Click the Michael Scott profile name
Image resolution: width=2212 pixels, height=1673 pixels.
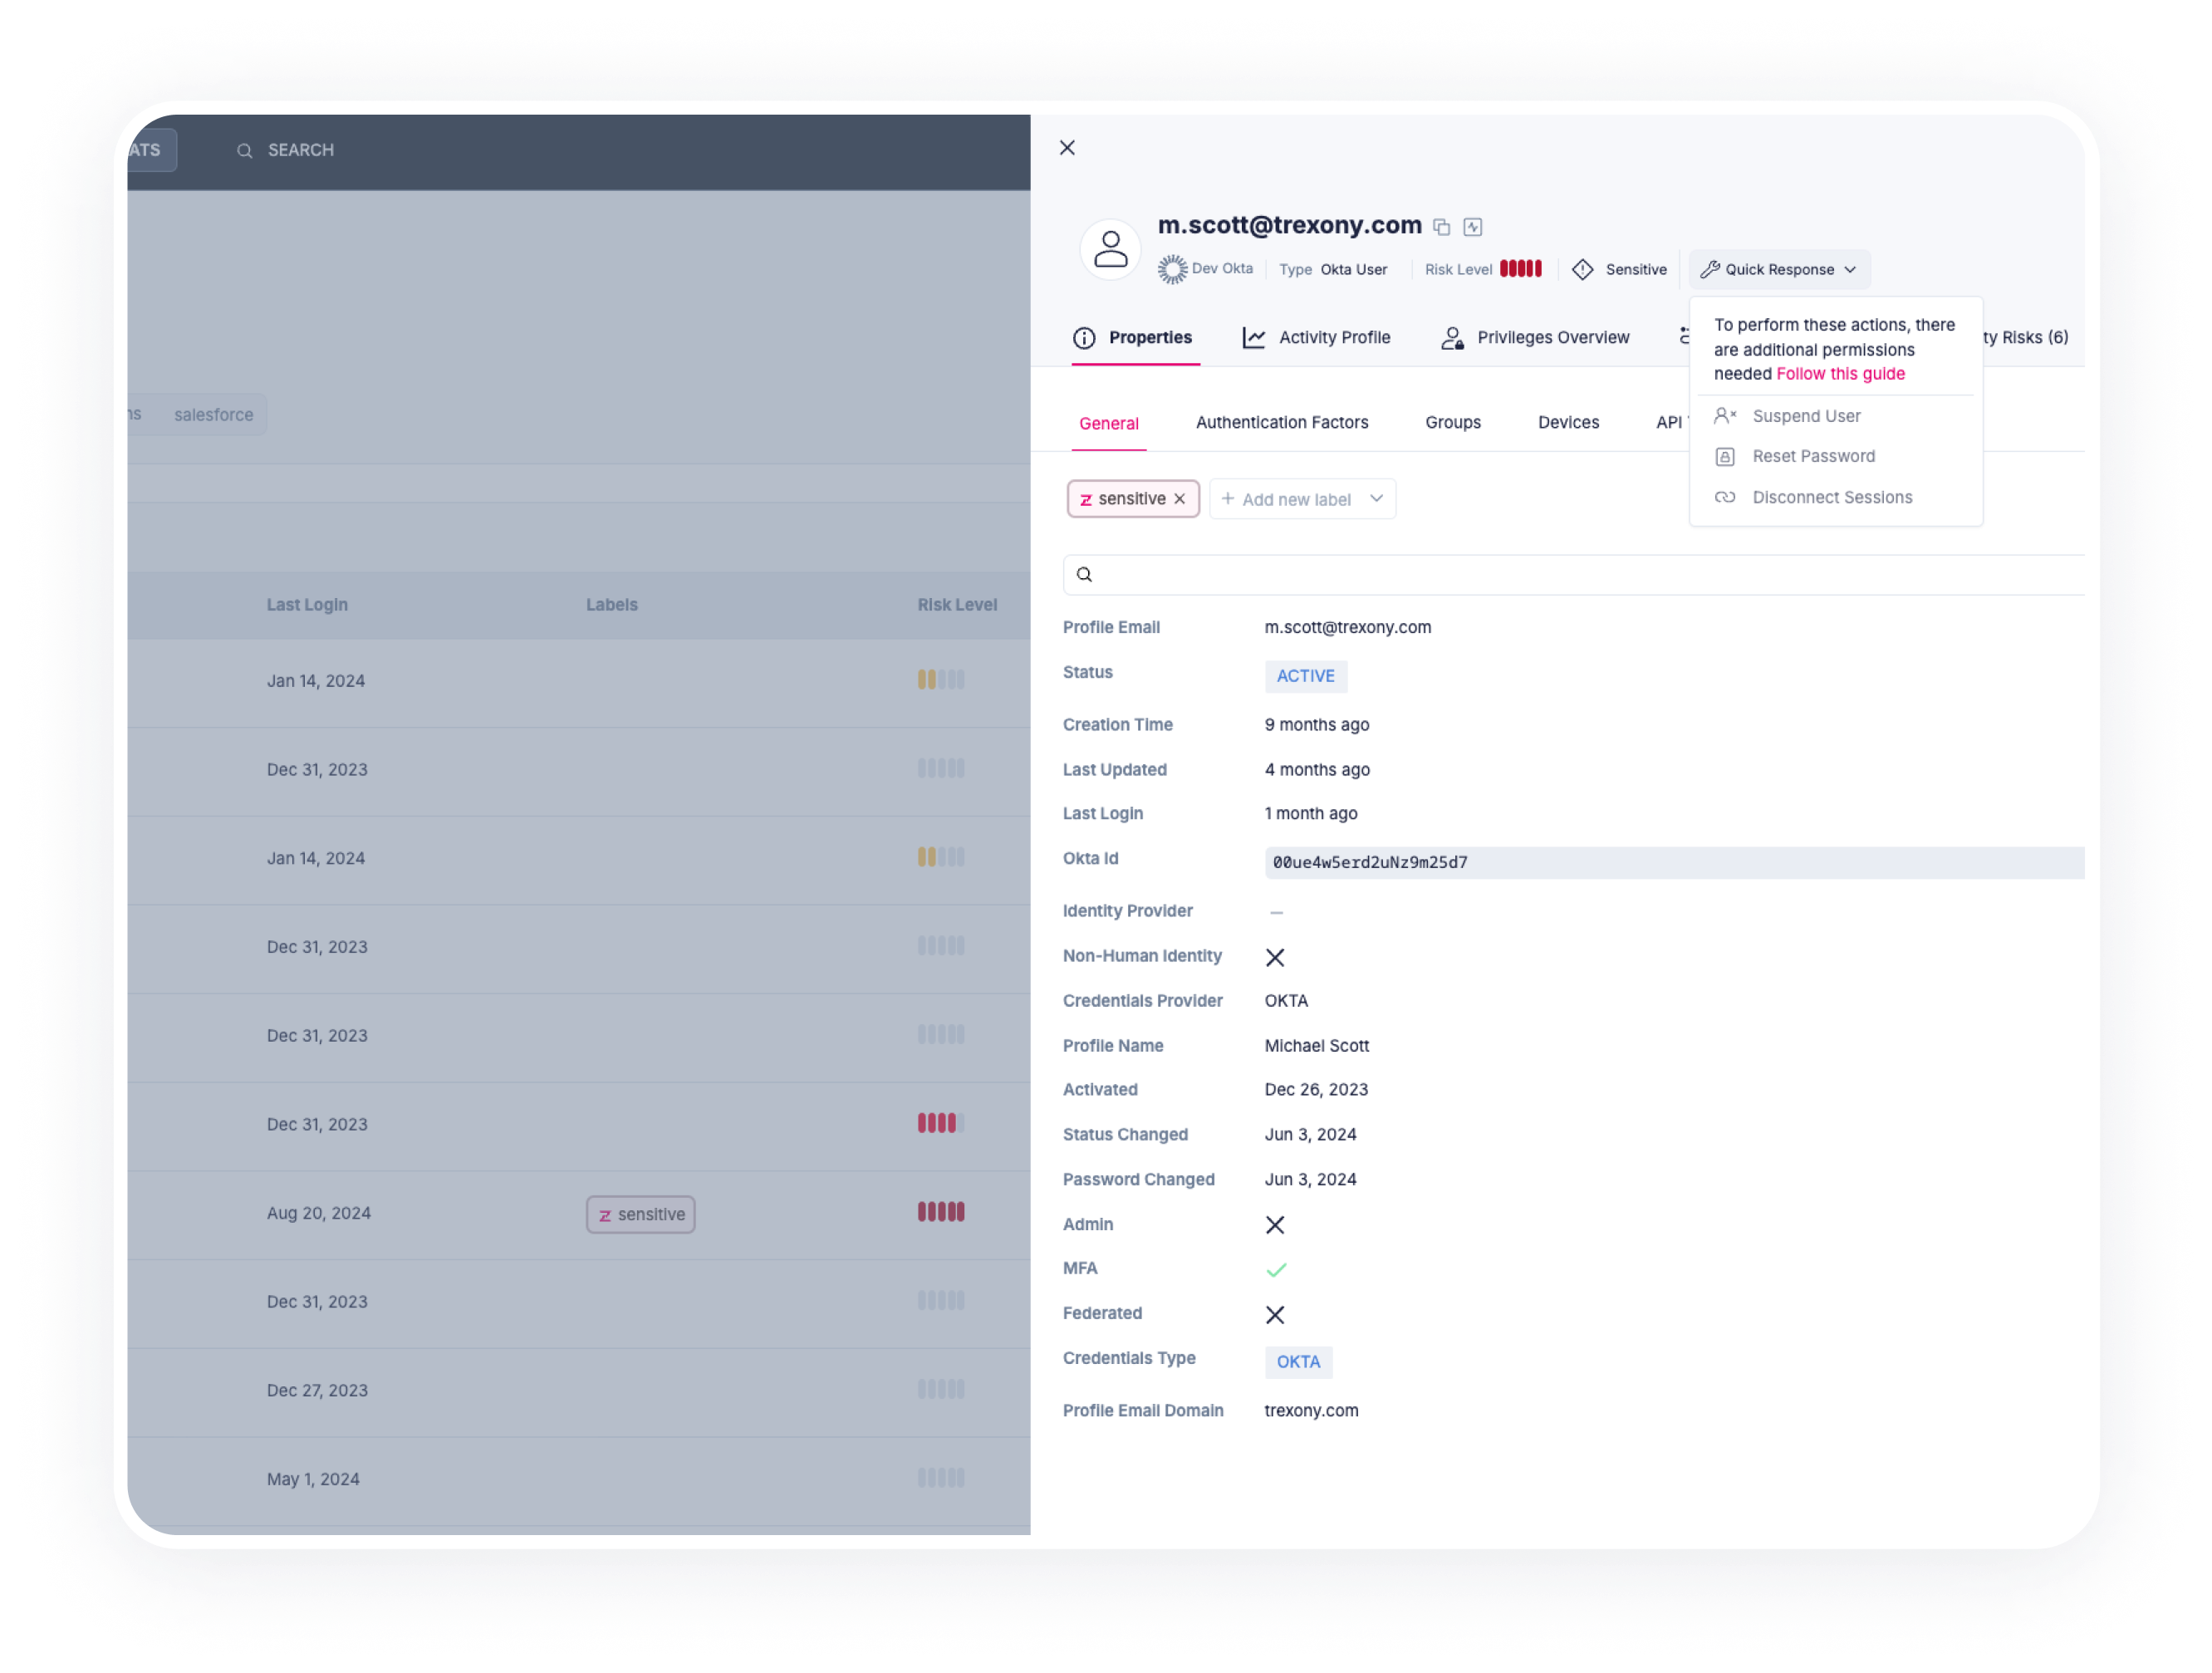pyautogui.click(x=1316, y=1046)
